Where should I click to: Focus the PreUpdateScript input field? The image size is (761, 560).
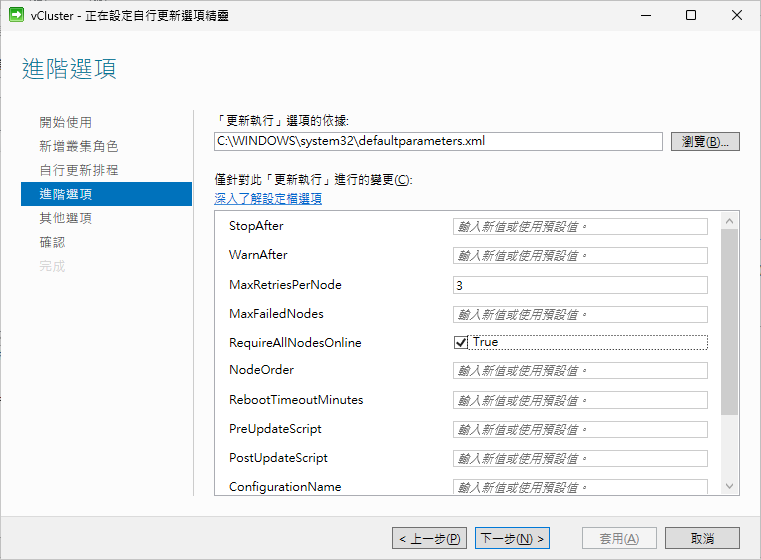(580, 429)
